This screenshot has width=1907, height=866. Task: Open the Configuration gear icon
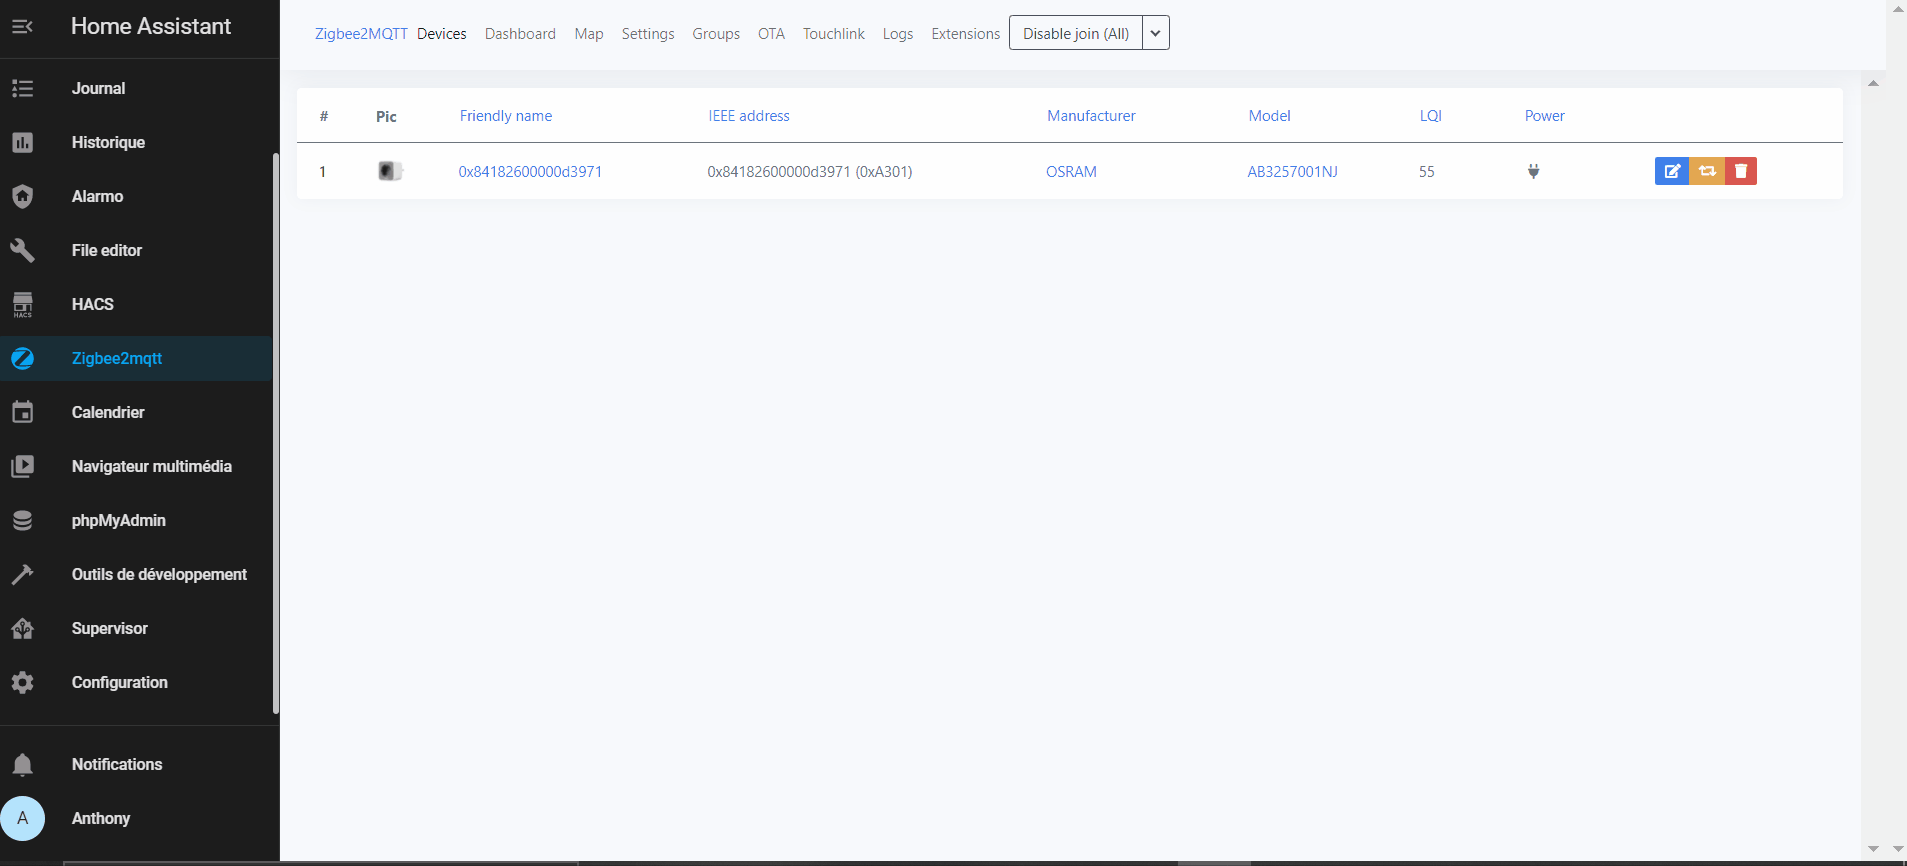click(22, 682)
